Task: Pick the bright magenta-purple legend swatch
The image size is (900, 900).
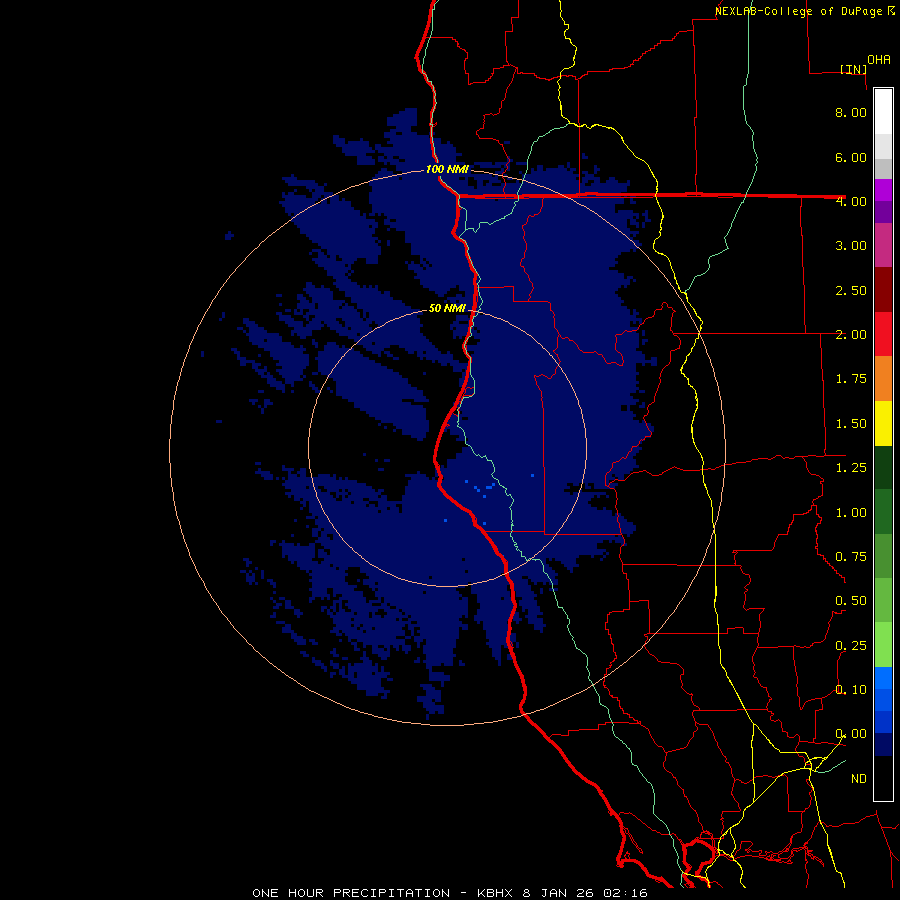Action: [x=883, y=190]
